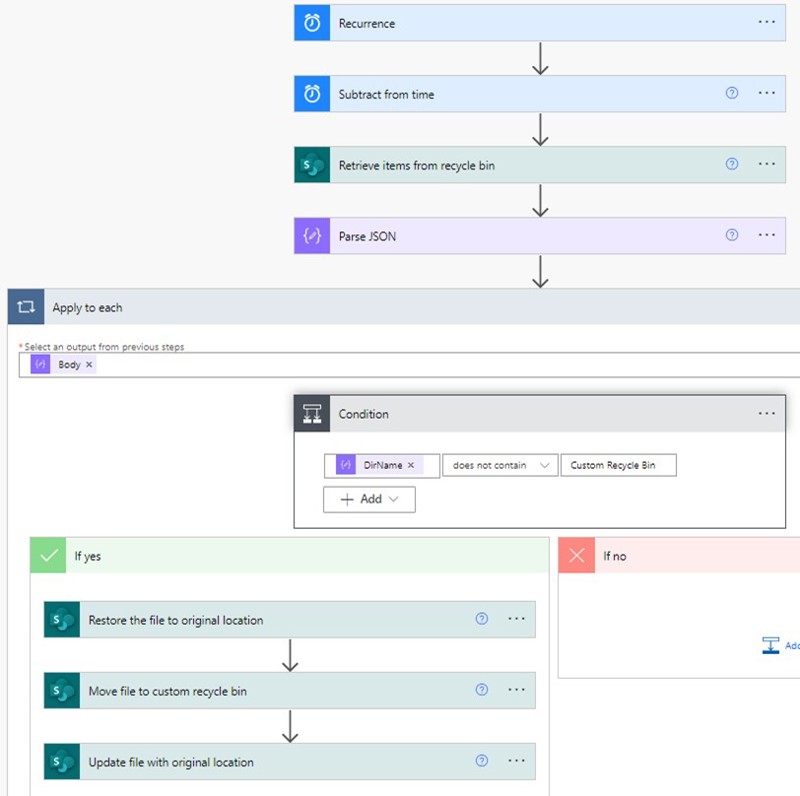Click the Apply to each loop icon
The width and height of the screenshot is (800, 796).
(26, 307)
